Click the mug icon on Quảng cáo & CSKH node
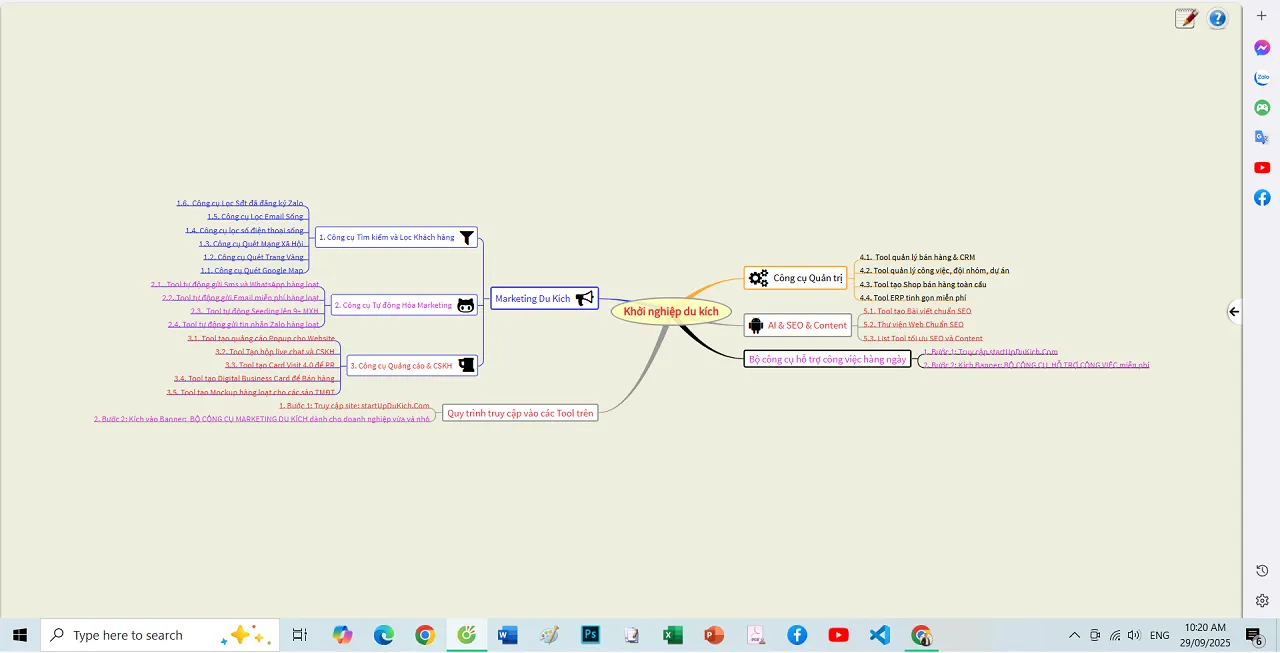Image resolution: width=1280 pixels, height=653 pixels. click(466, 365)
